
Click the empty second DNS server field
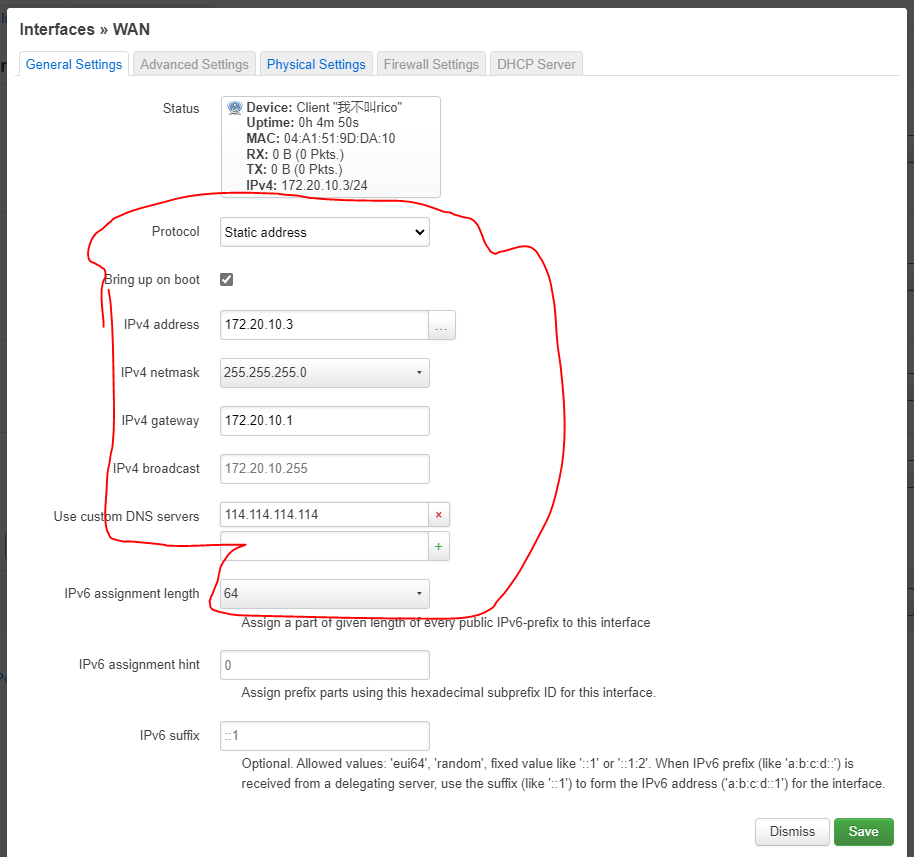pos(324,546)
